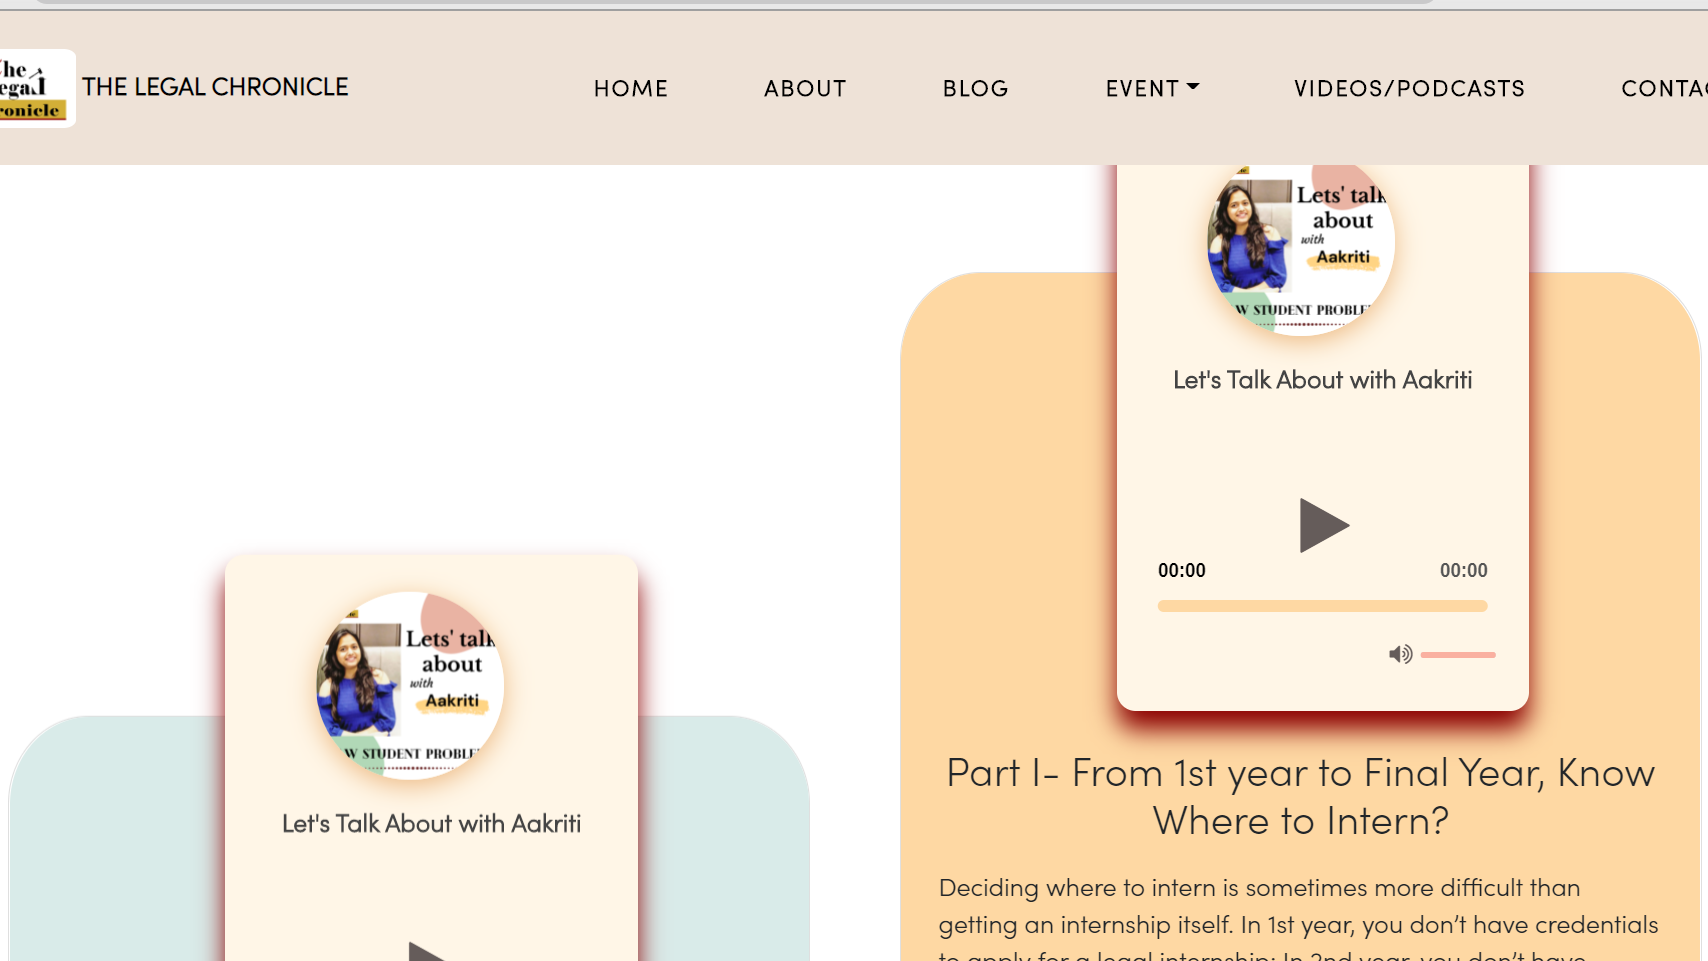Screen dimensions: 1708x961
Task: Open the VIDEOS/PODCASTS page
Action: click(1409, 88)
